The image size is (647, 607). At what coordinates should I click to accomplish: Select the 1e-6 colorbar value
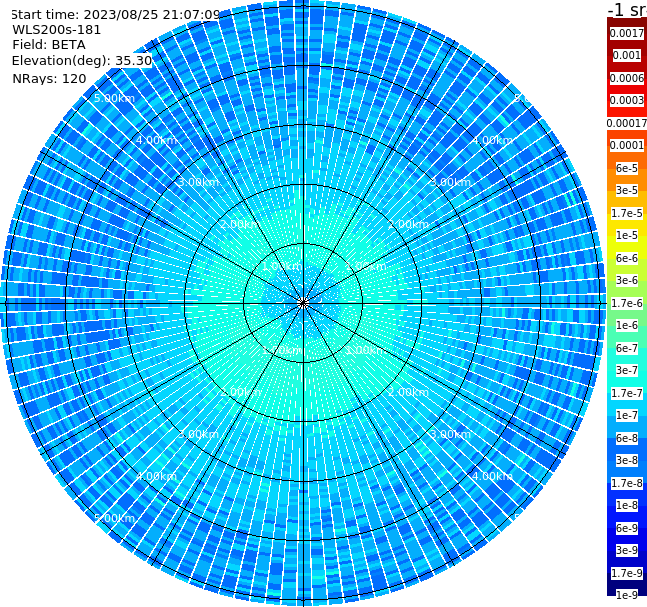pyautogui.click(x=627, y=325)
